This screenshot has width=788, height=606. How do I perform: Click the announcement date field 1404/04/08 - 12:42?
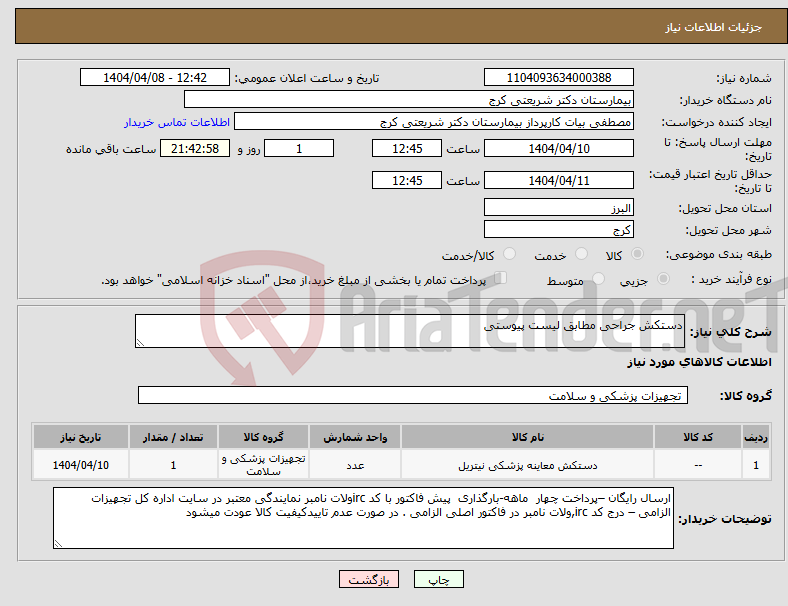click(155, 77)
